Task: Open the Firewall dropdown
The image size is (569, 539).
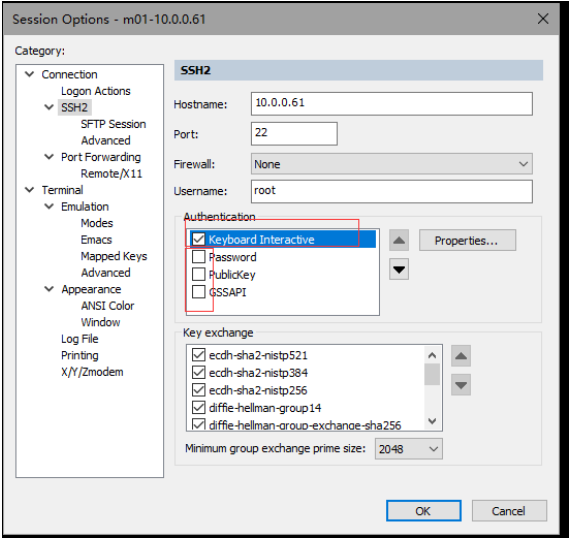Action: [392, 164]
